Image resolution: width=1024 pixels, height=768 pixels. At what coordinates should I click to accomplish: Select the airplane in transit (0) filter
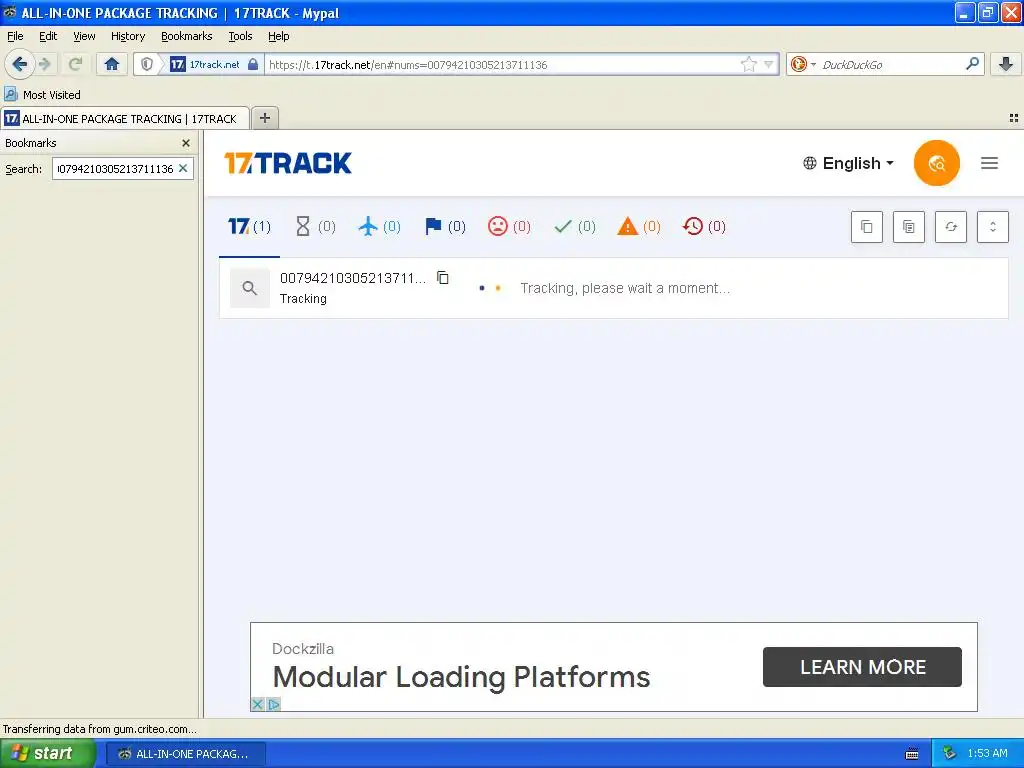(379, 227)
